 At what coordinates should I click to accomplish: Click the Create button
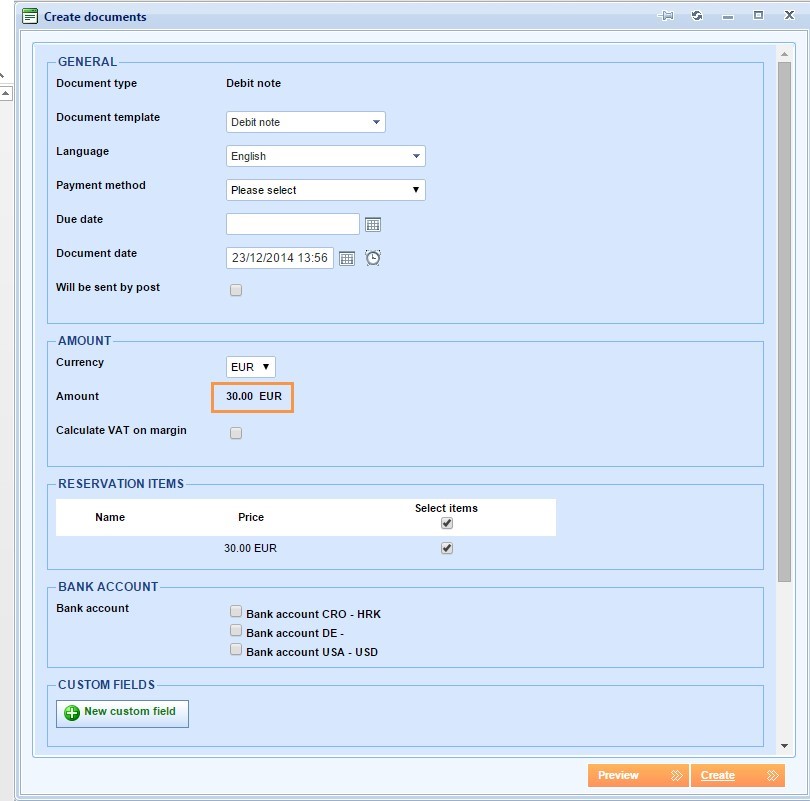pyautogui.click(x=738, y=775)
